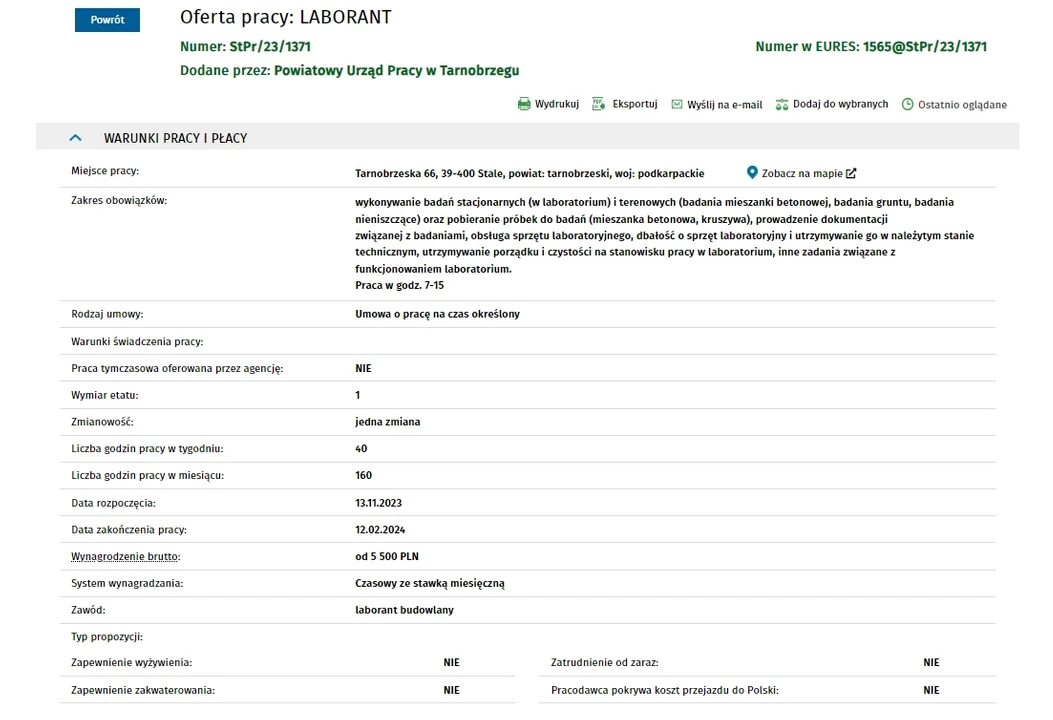
Task: Click the export file icon
Action: coord(598,104)
